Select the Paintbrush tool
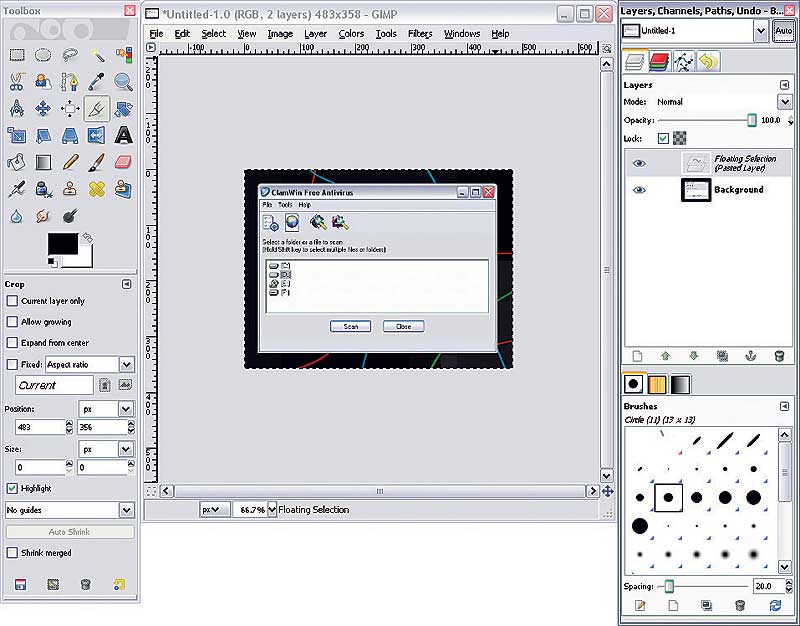The width and height of the screenshot is (800, 626). [x=96, y=162]
